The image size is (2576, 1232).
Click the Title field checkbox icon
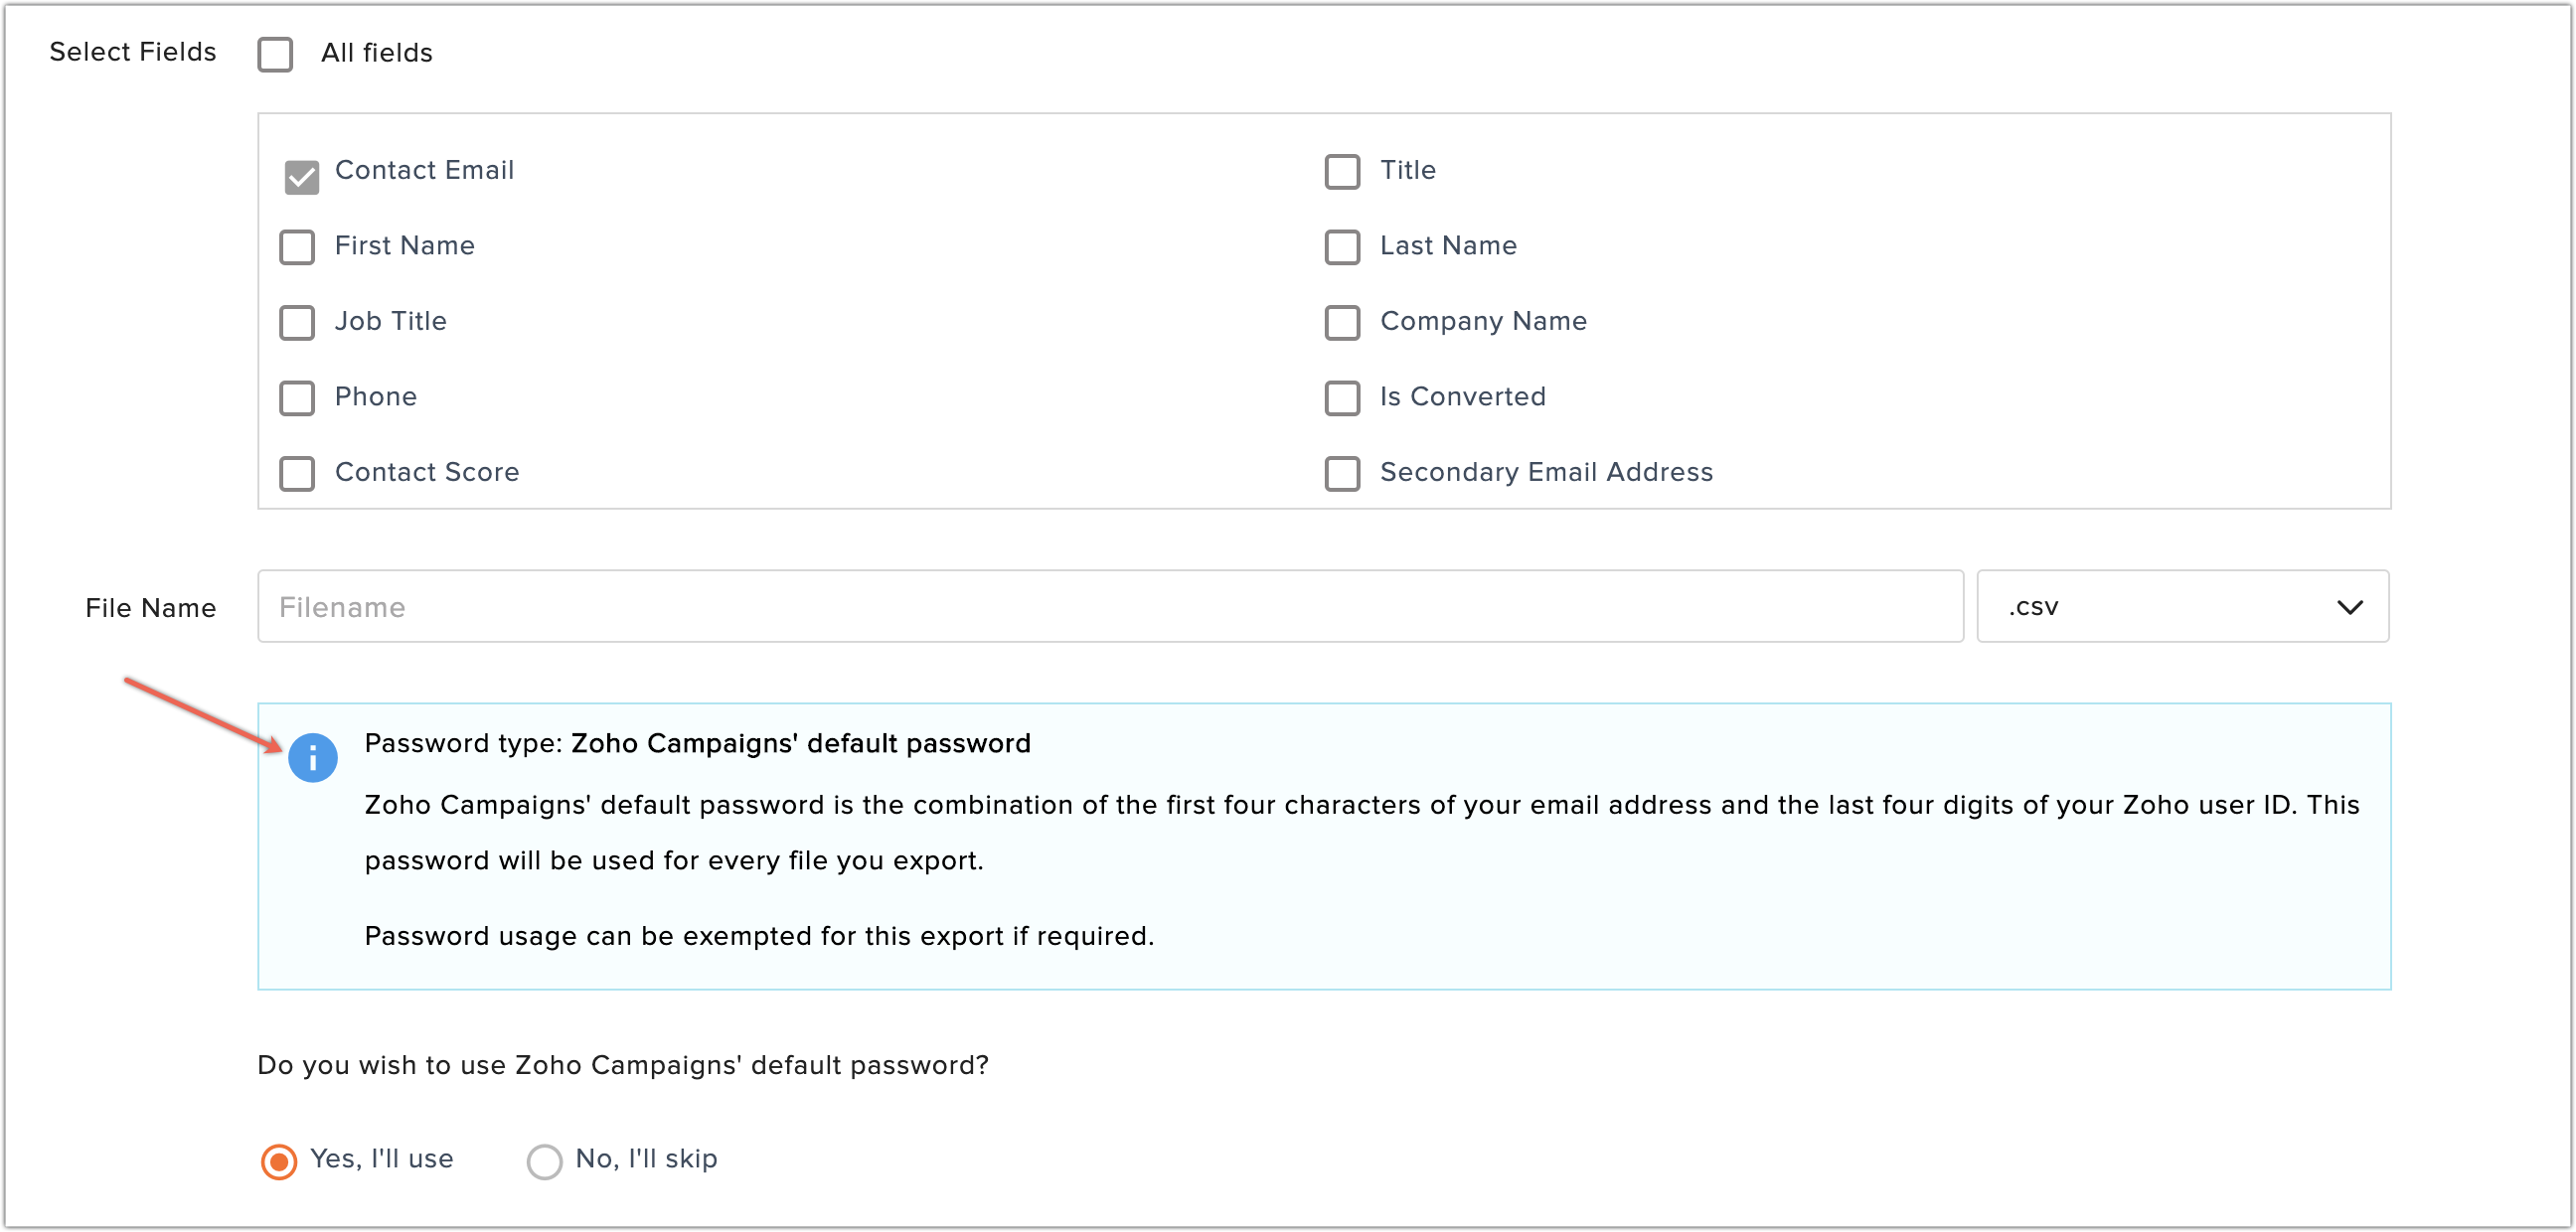pyautogui.click(x=1343, y=171)
